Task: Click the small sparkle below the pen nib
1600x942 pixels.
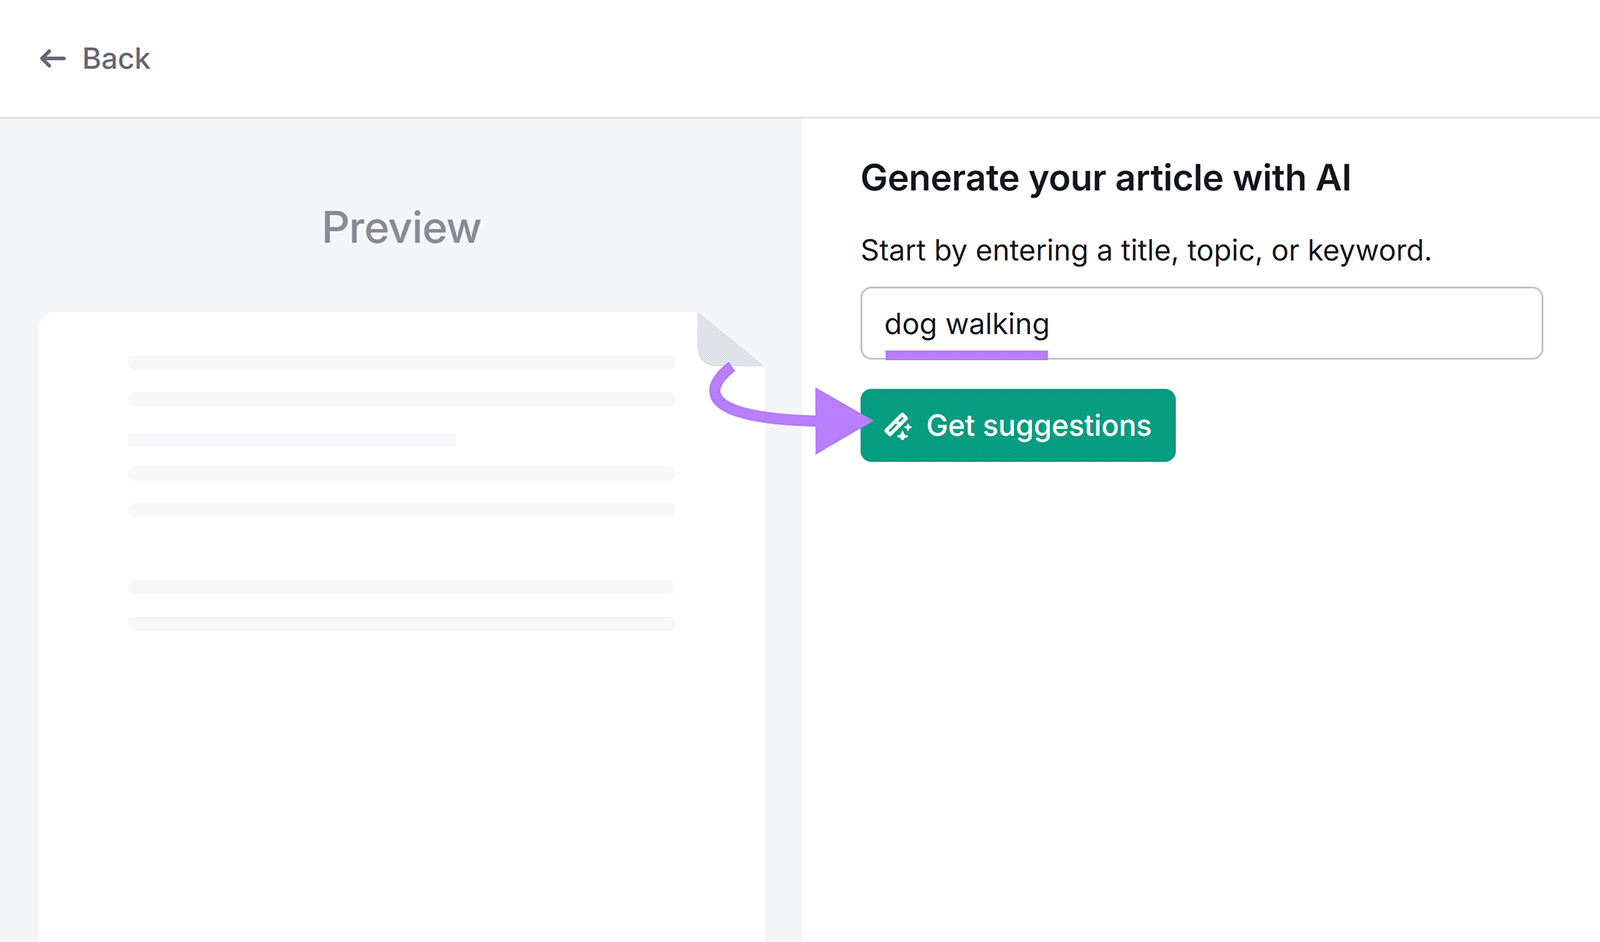Action: (x=903, y=437)
